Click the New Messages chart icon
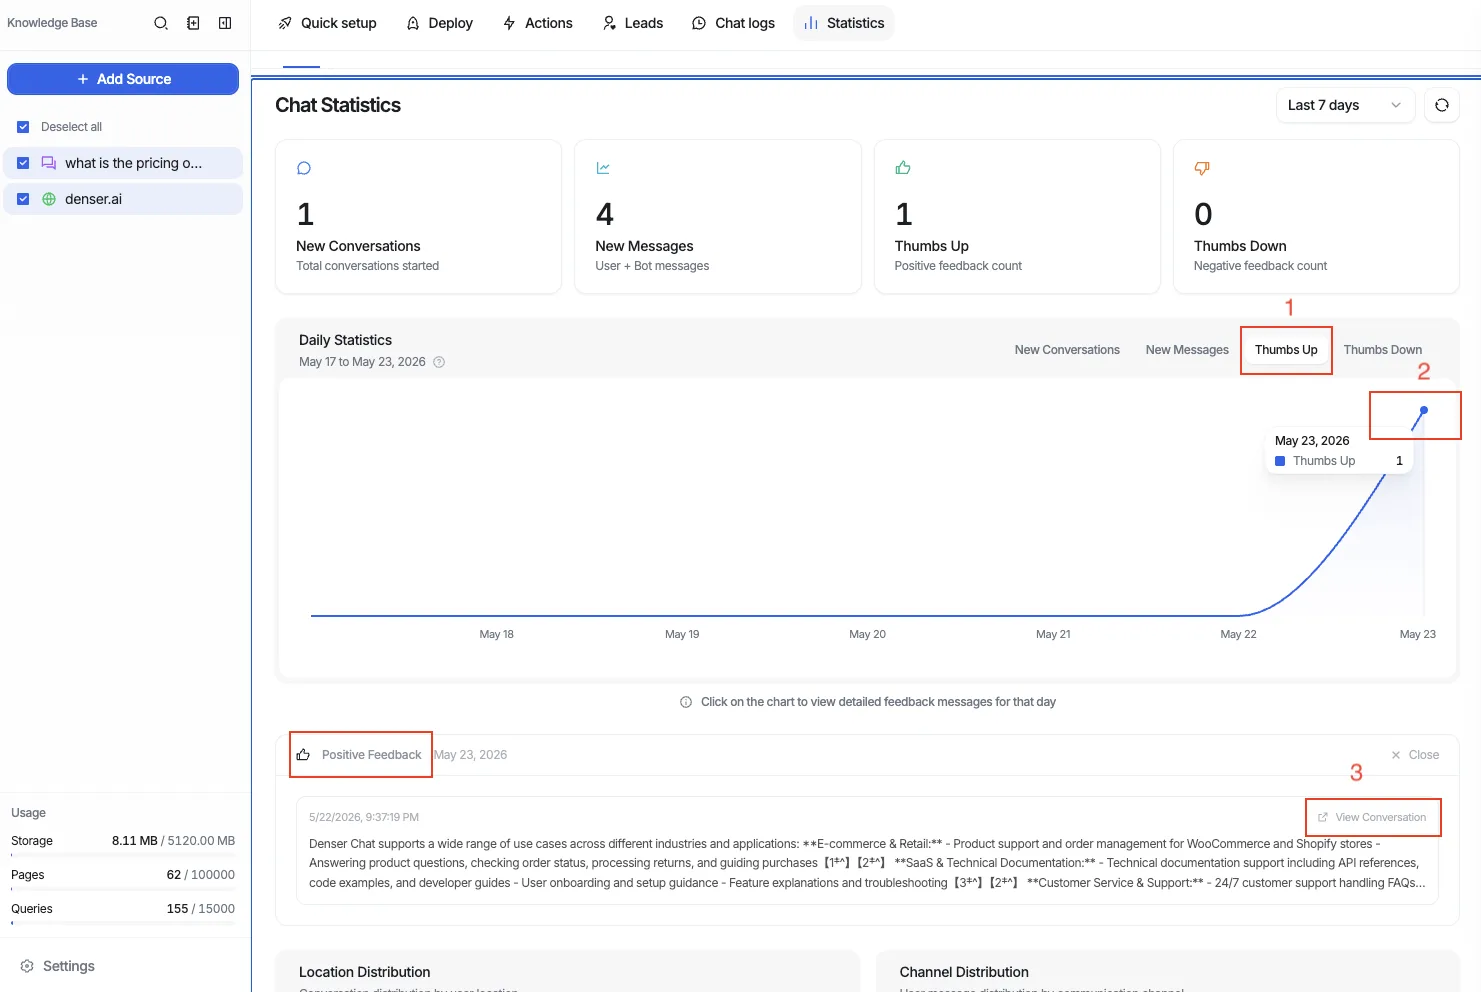 point(603,168)
